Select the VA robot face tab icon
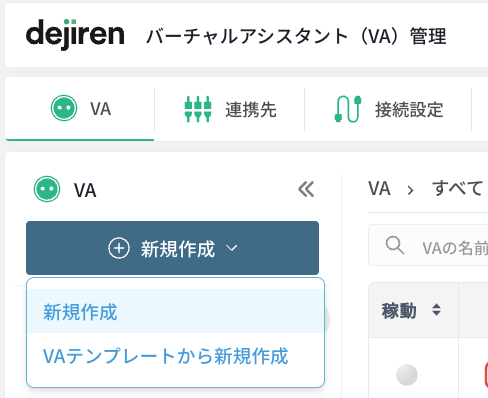488x398 pixels. coord(64,108)
